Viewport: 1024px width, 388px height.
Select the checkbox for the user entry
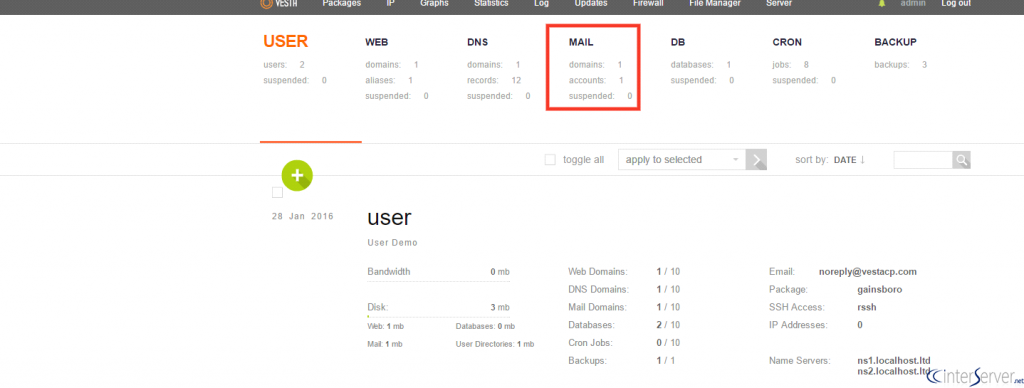pyautogui.click(x=278, y=193)
